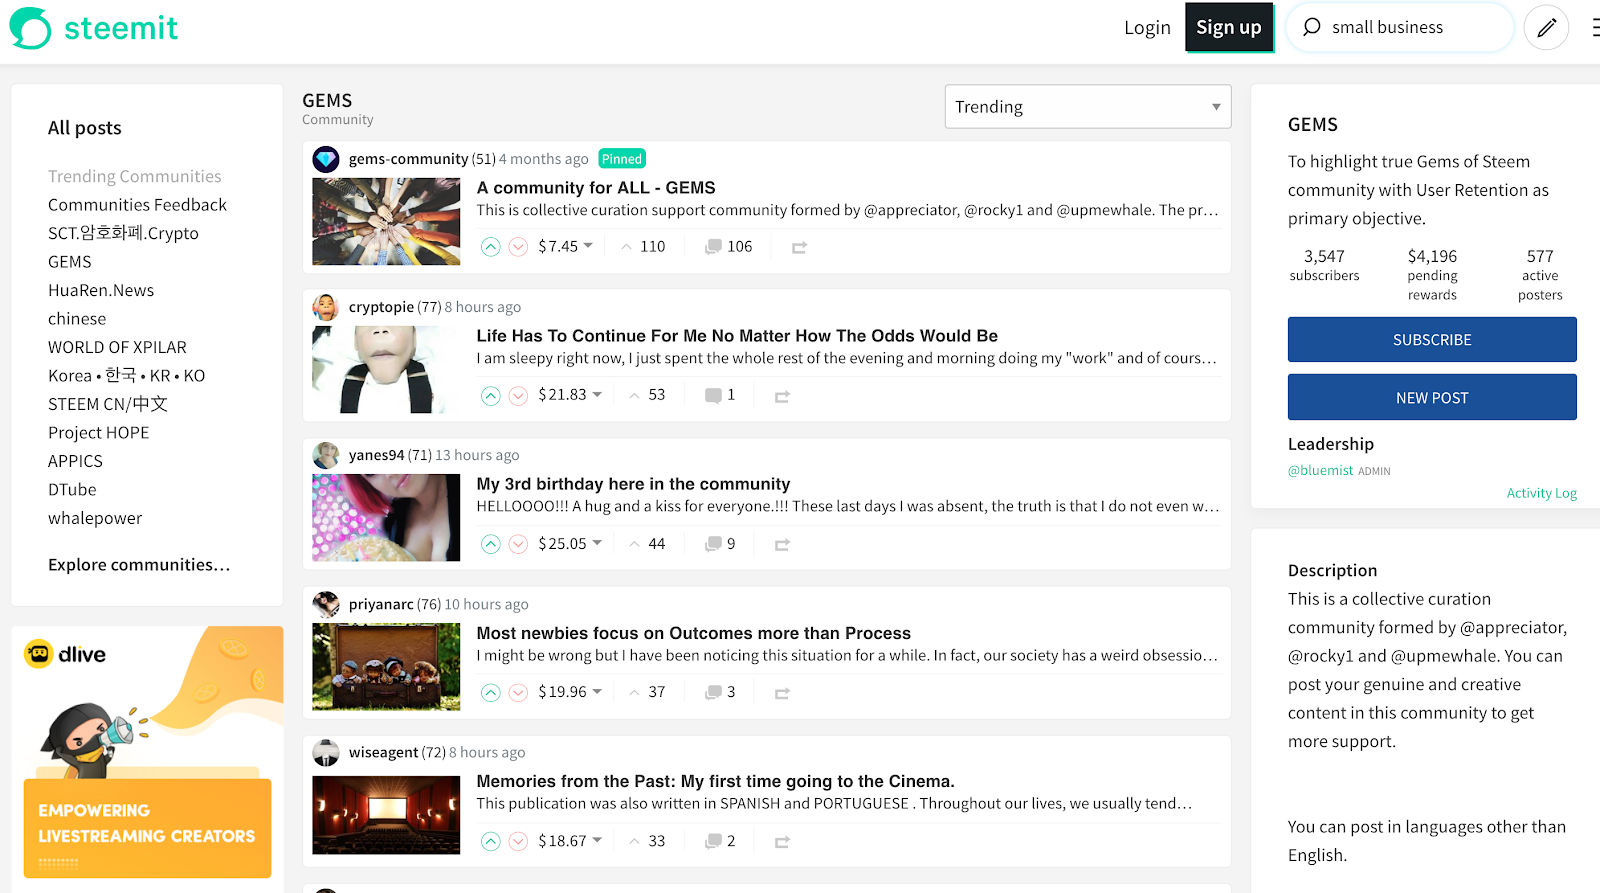
Task: Select All posts in the sidebar
Action: [x=85, y=128]
